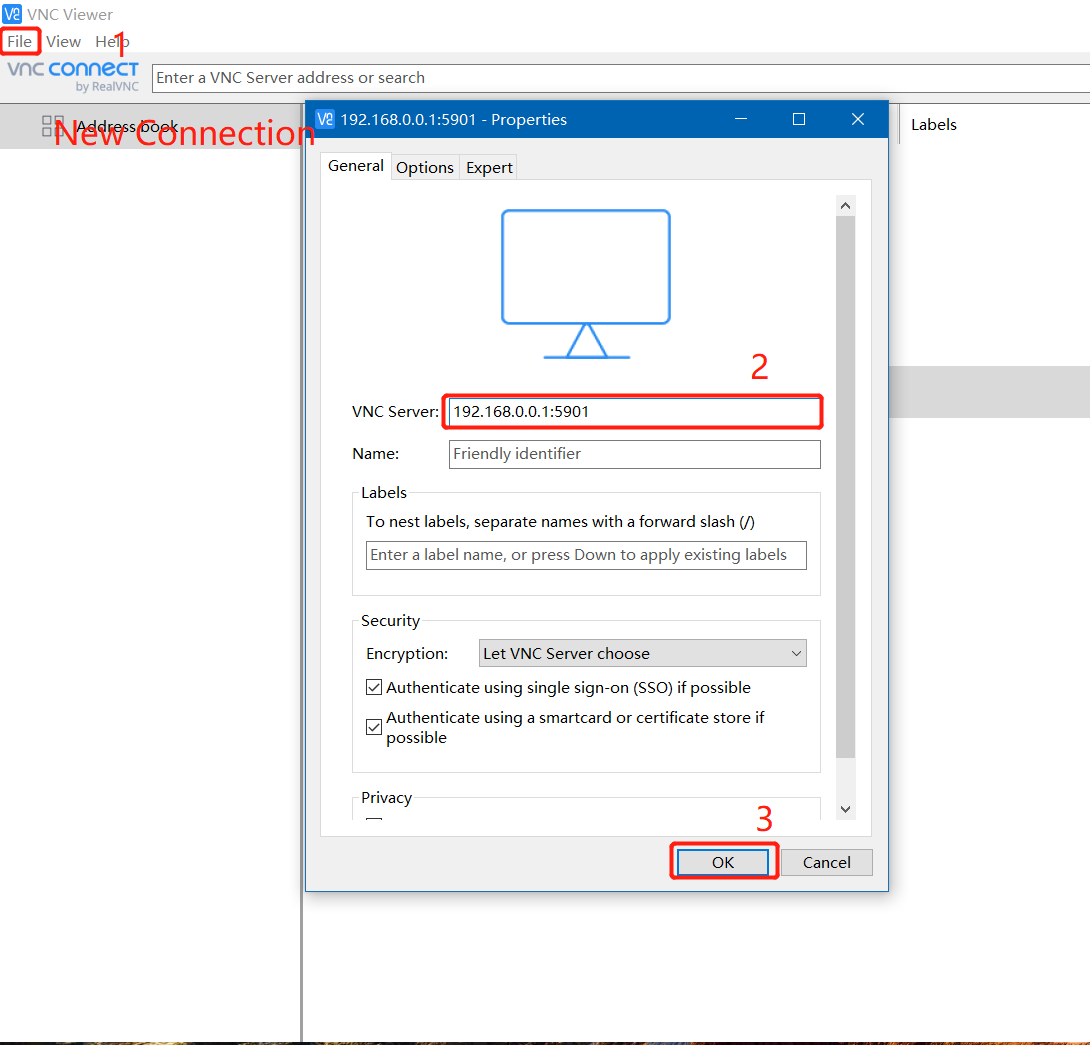The image size is (1090, 1045).
Task: Open the View menu
Action: point(63,41)
